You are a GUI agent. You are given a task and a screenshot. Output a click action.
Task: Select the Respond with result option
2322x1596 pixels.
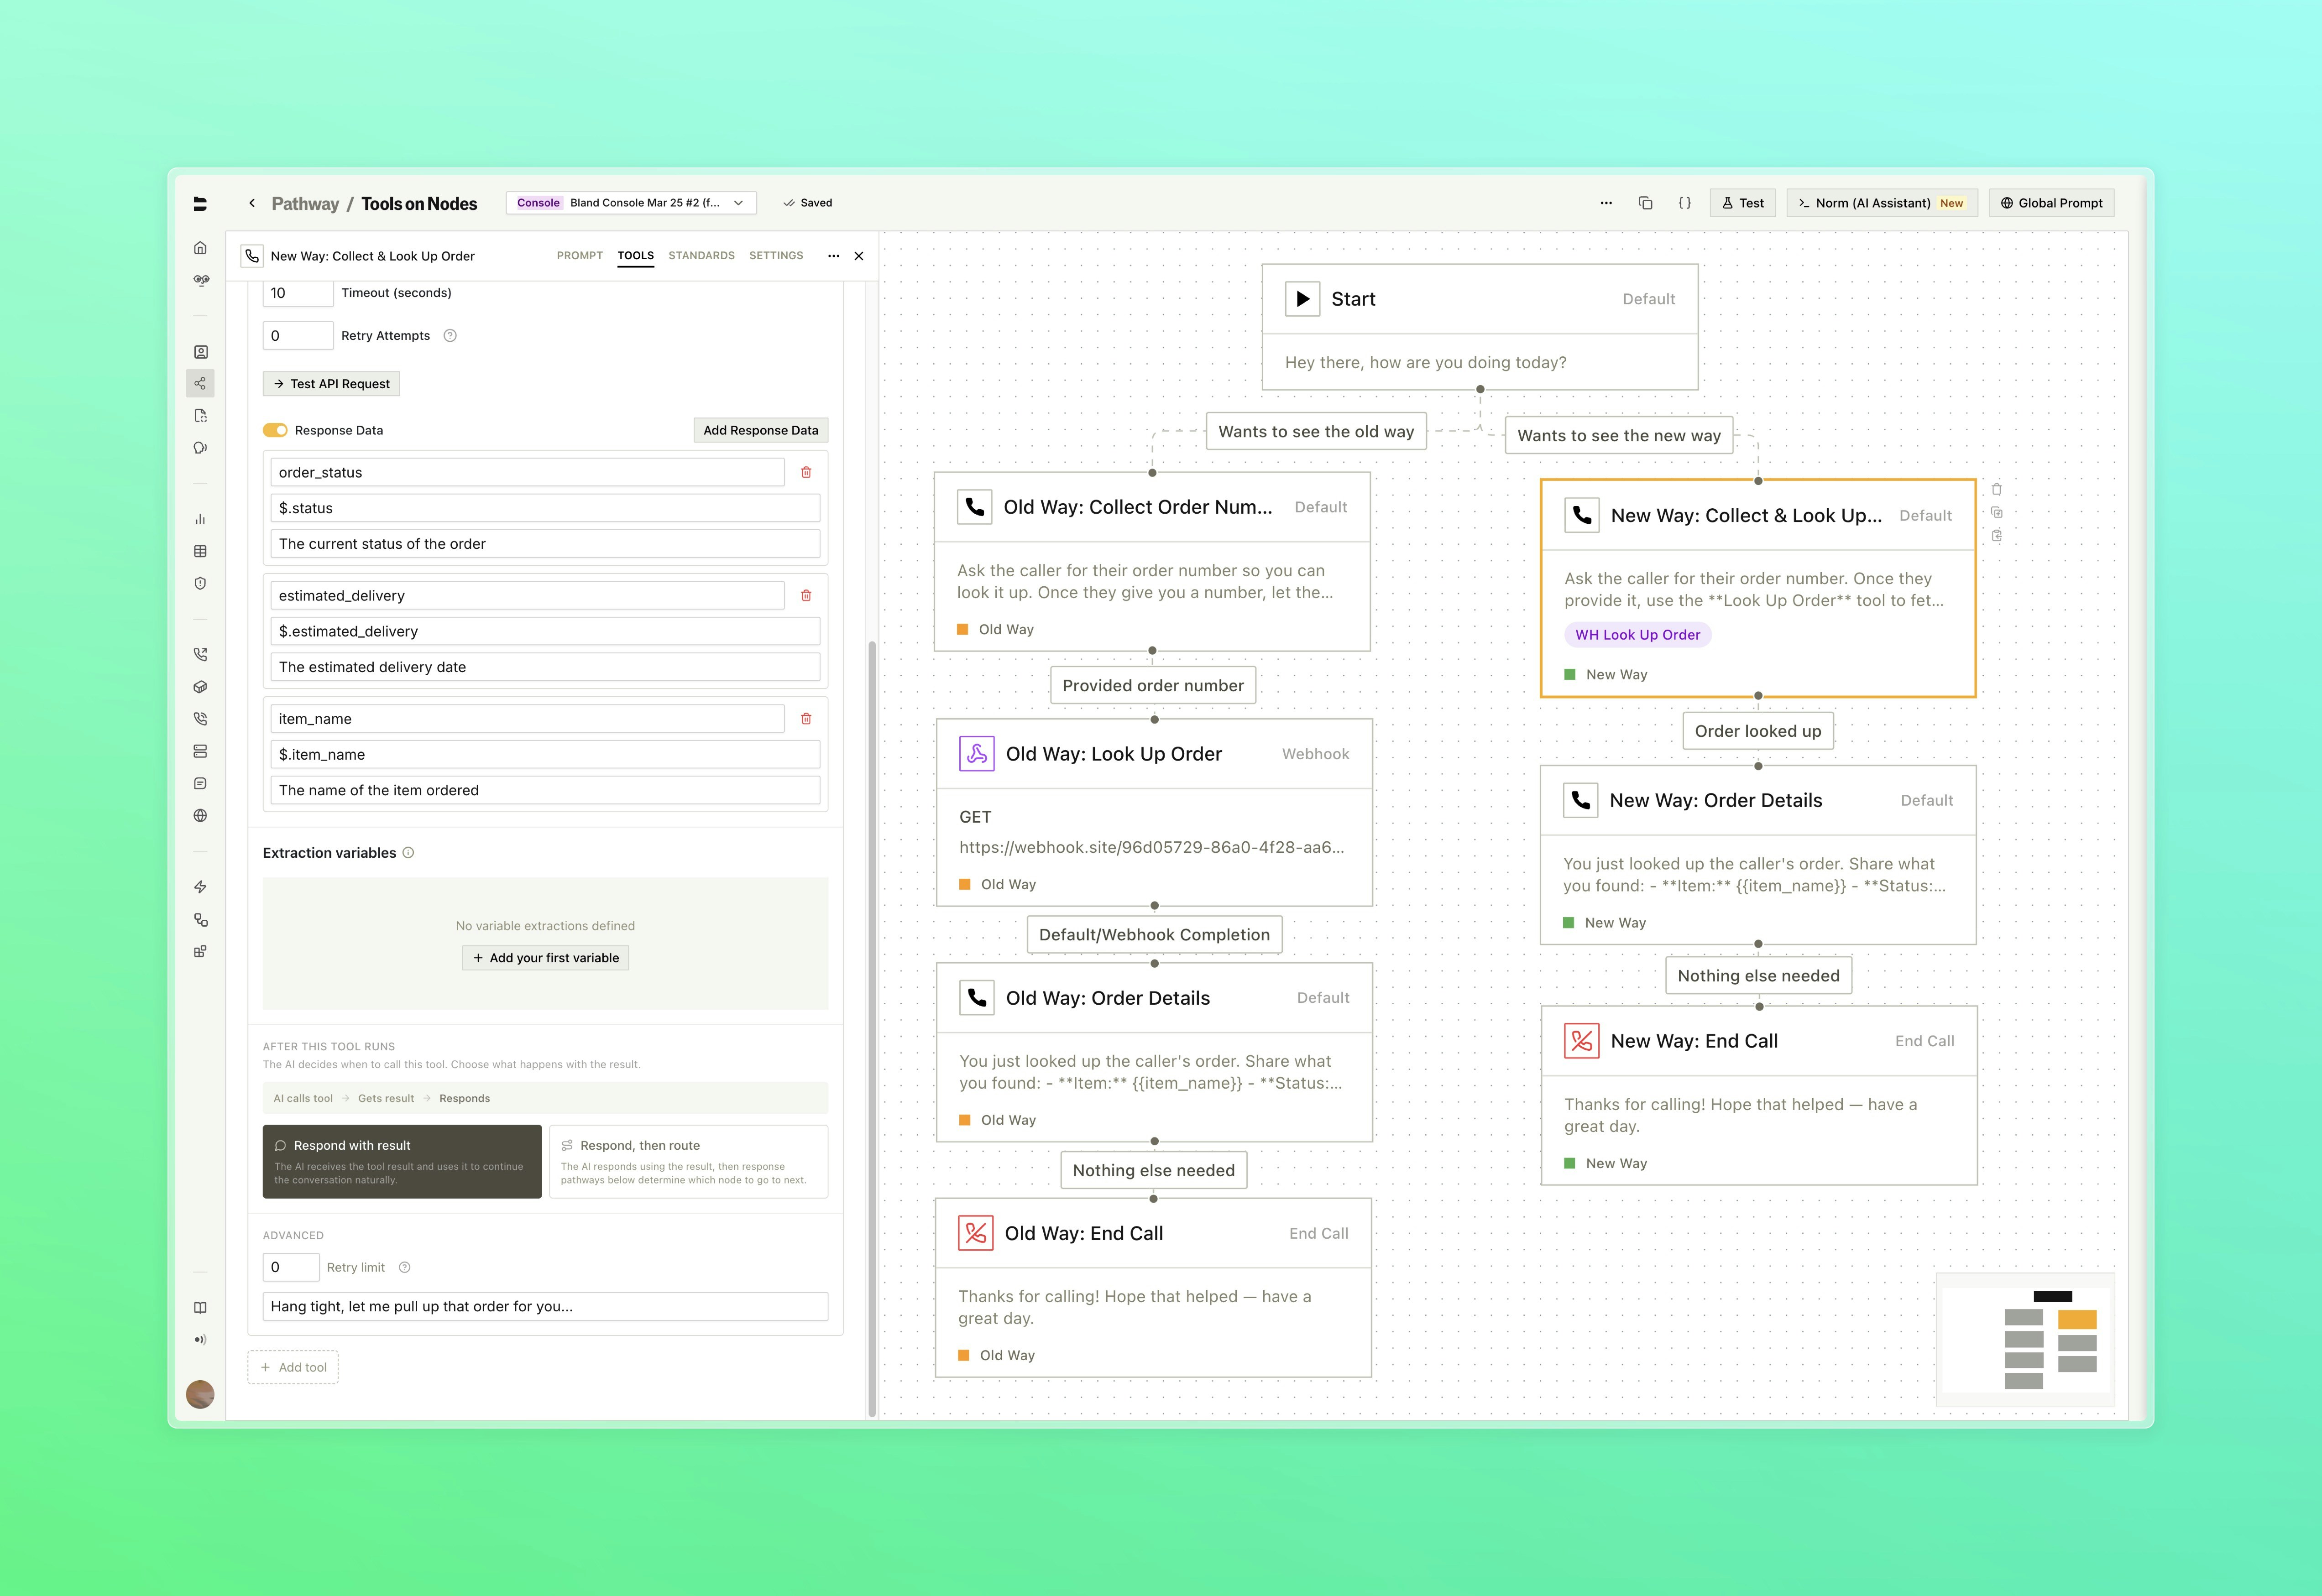tap(402, 1161)
